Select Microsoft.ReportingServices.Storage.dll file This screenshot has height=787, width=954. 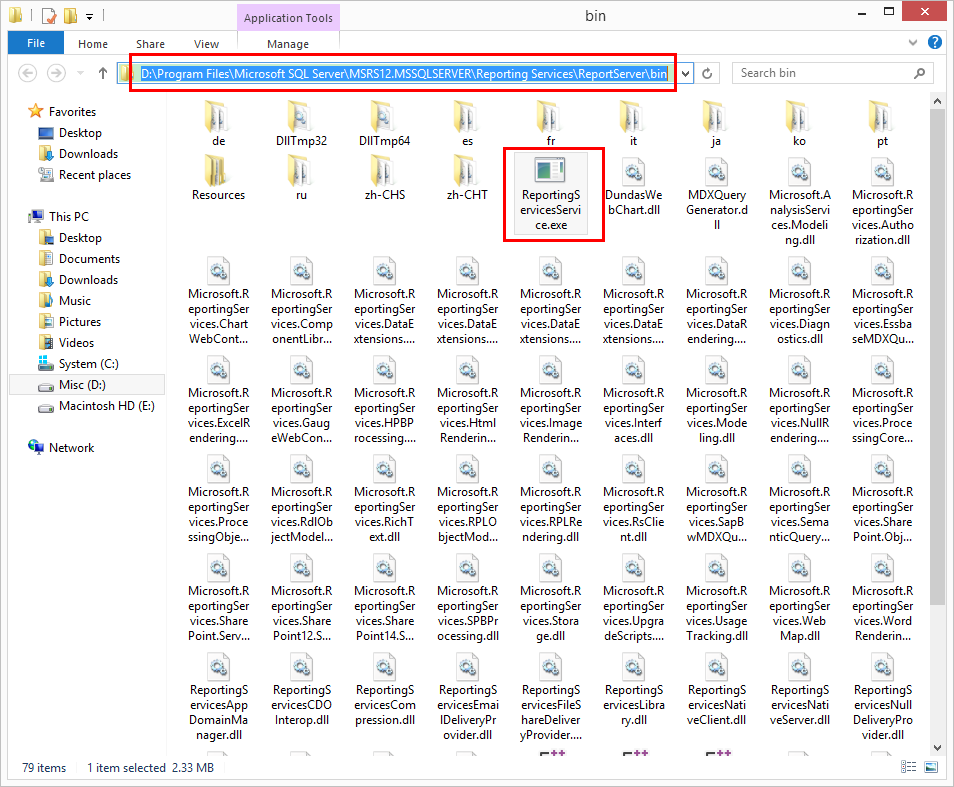pyautogui.click(x=551, y=598)
